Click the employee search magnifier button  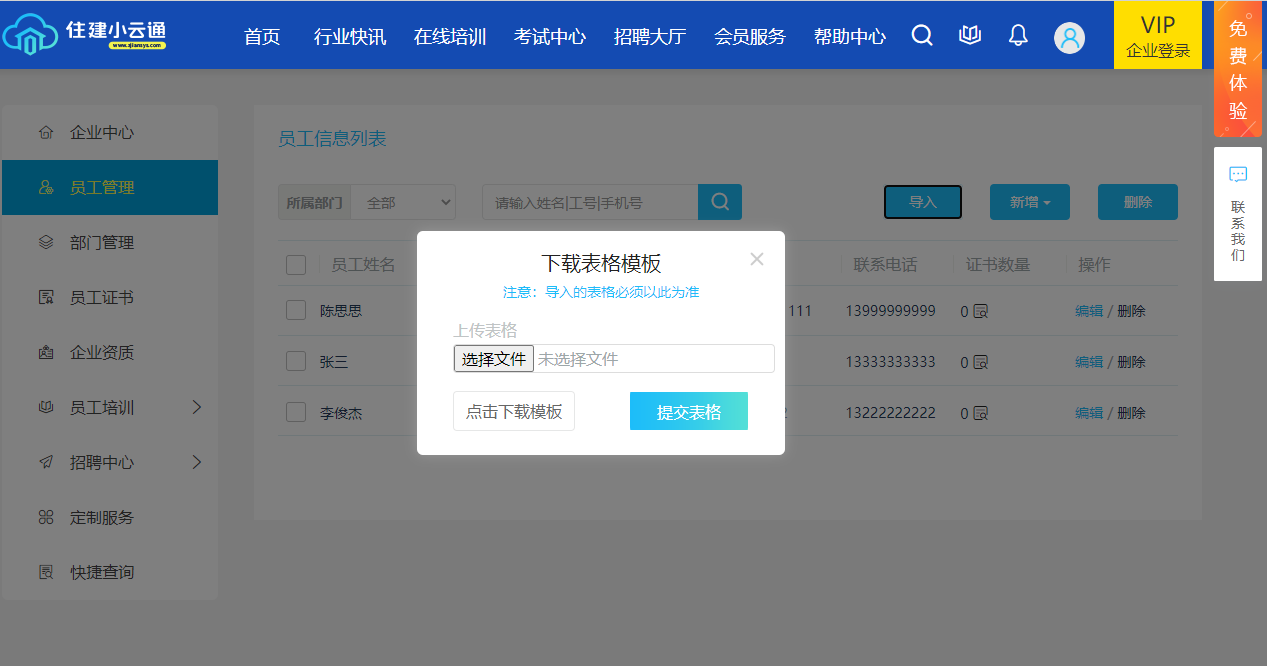coord(719,202)
